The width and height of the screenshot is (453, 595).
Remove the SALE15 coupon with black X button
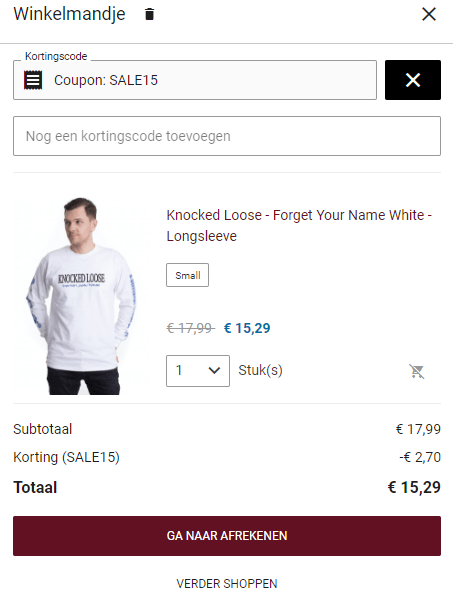(413, 80)
